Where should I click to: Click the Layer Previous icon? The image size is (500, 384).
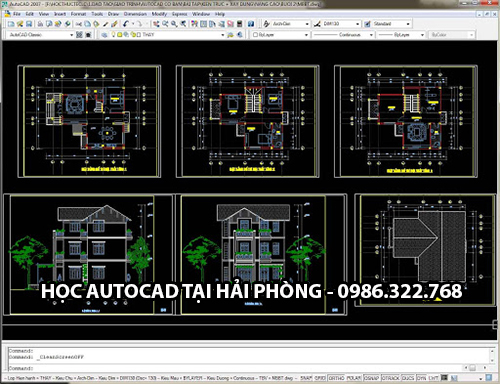click(x=239, y=35)
